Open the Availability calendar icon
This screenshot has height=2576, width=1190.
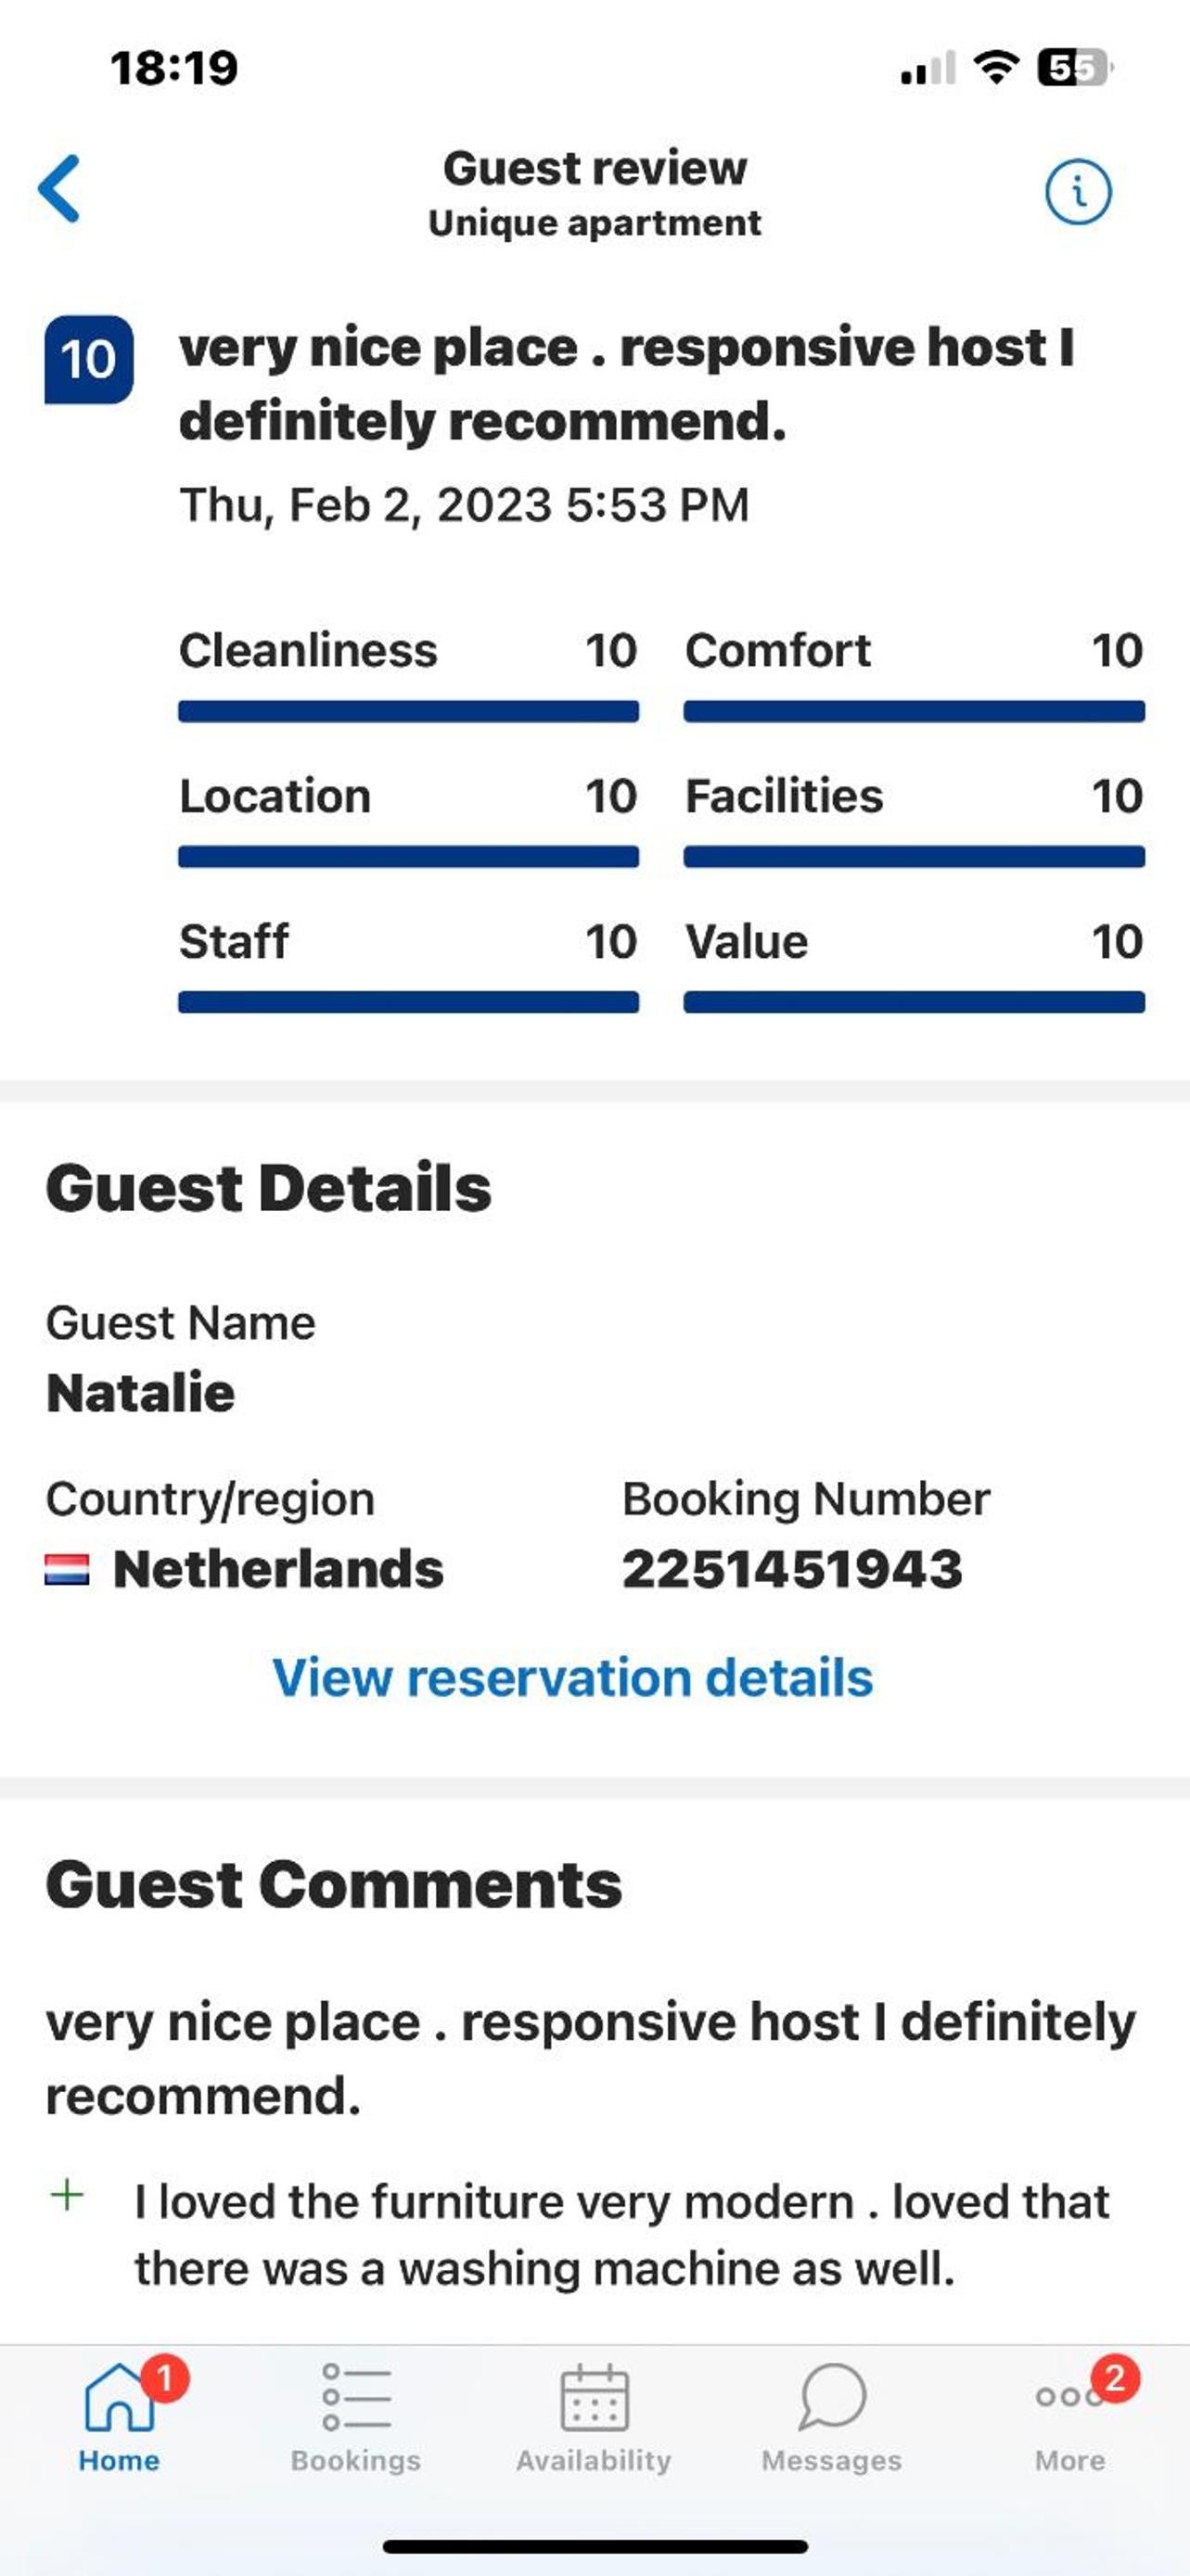[594, 2397]
